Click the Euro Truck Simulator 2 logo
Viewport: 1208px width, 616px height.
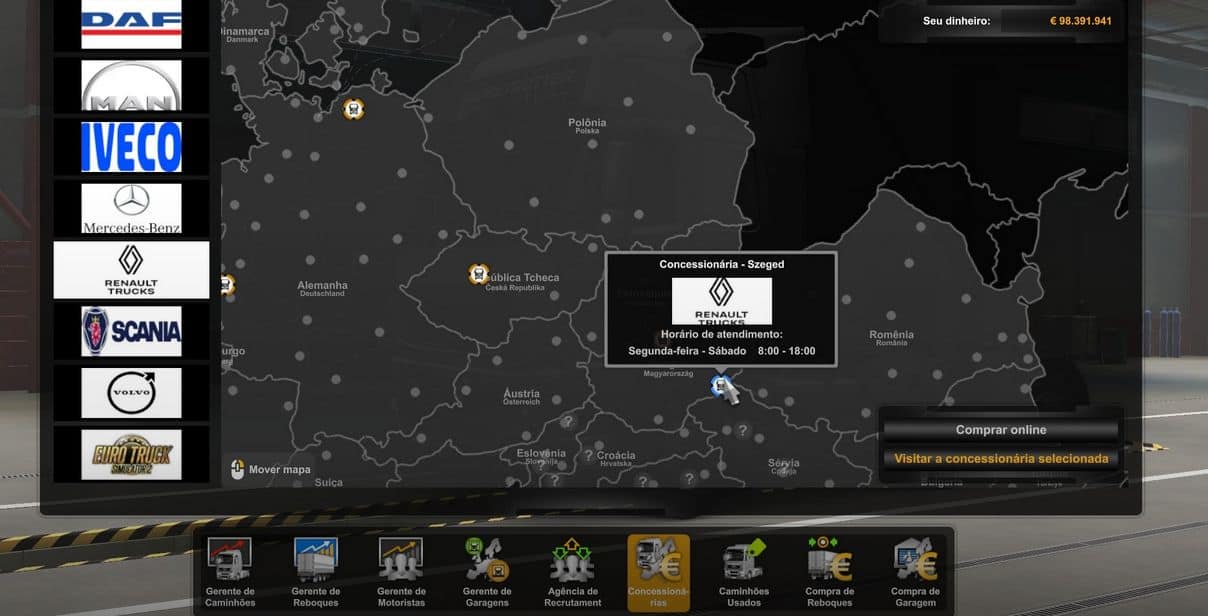tap(131, 455)
